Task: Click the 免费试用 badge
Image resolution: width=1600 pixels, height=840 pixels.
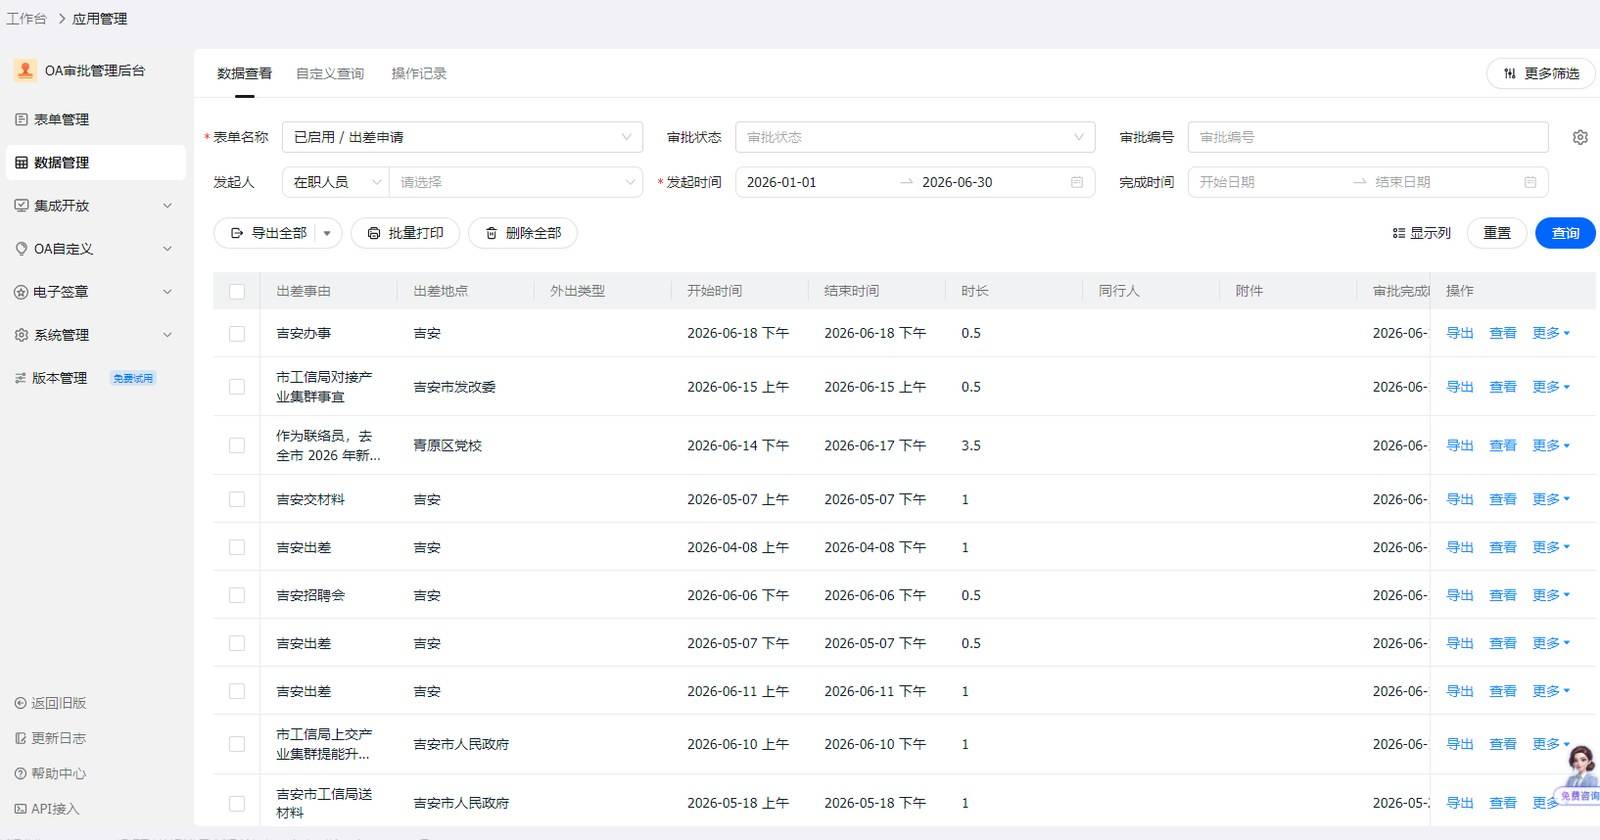Action: pyautogui.click(x=133, y=378)
